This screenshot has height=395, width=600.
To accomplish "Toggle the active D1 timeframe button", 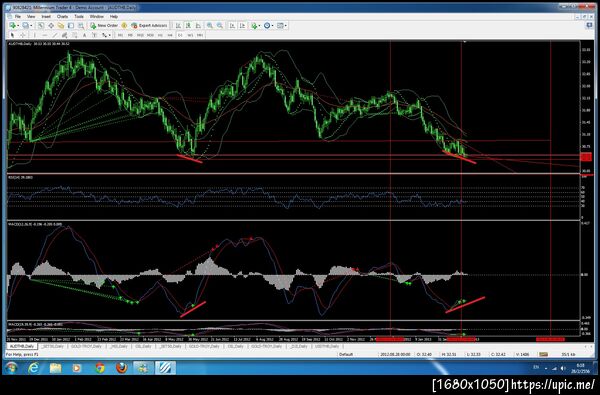I will coord(180,35).
